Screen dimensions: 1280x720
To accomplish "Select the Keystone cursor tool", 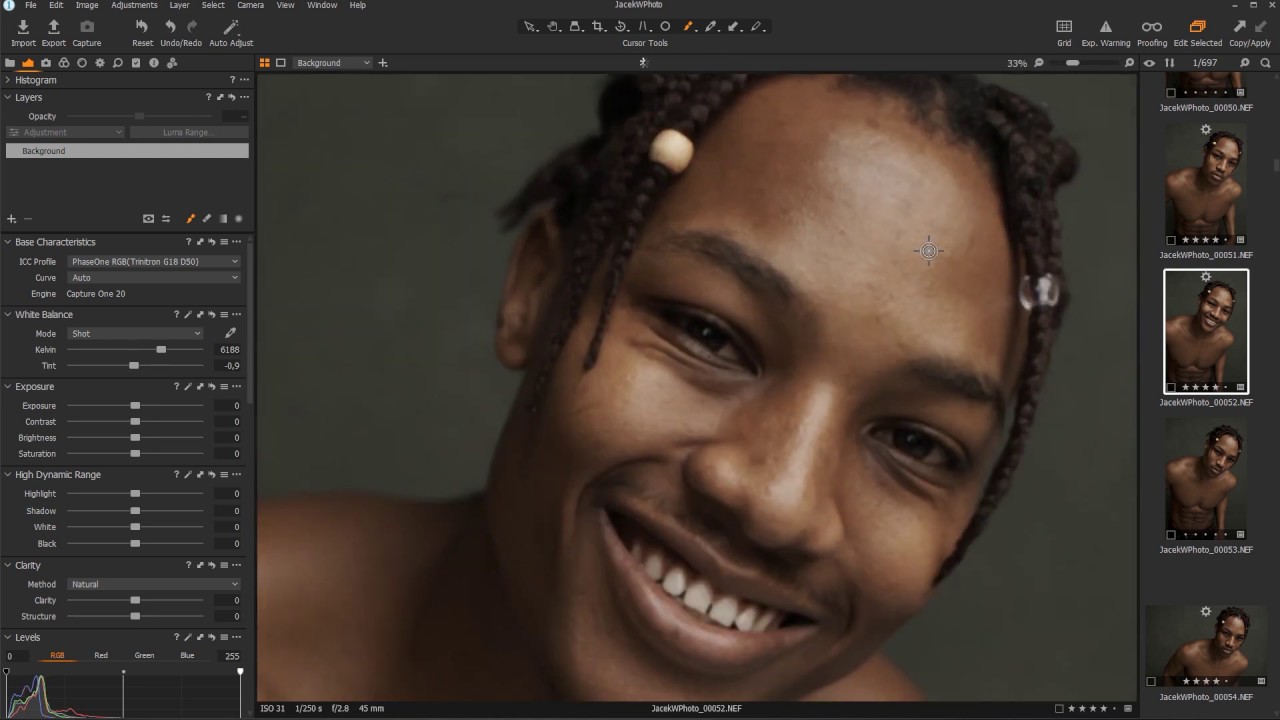I will (x=643, y=27).
